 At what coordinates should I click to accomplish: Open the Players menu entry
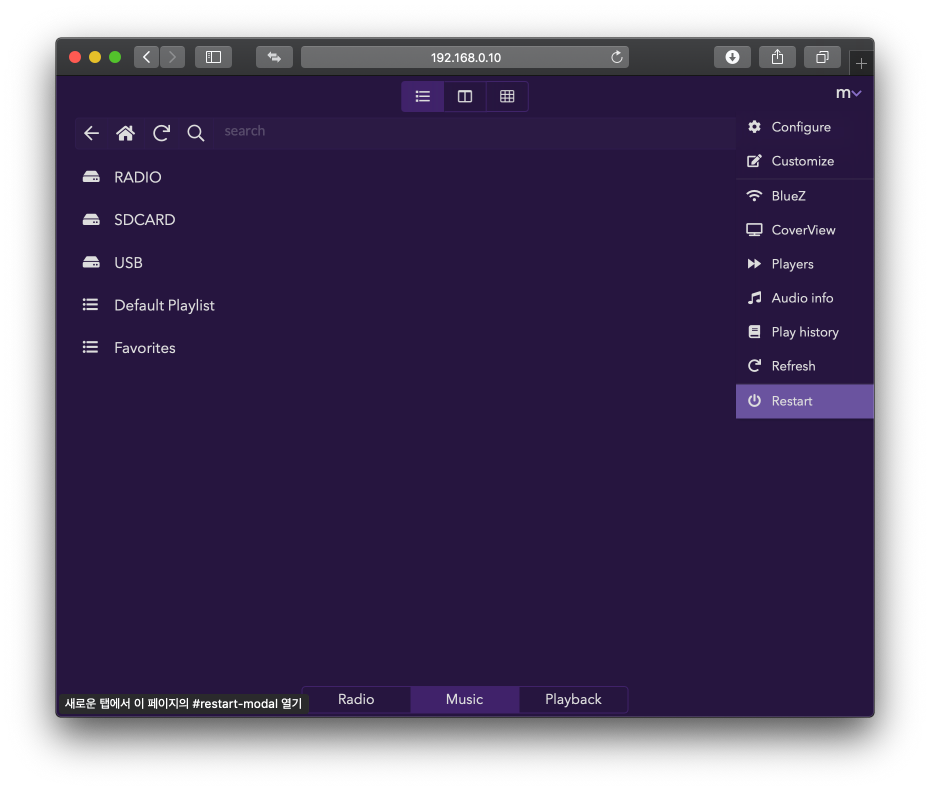805,264
